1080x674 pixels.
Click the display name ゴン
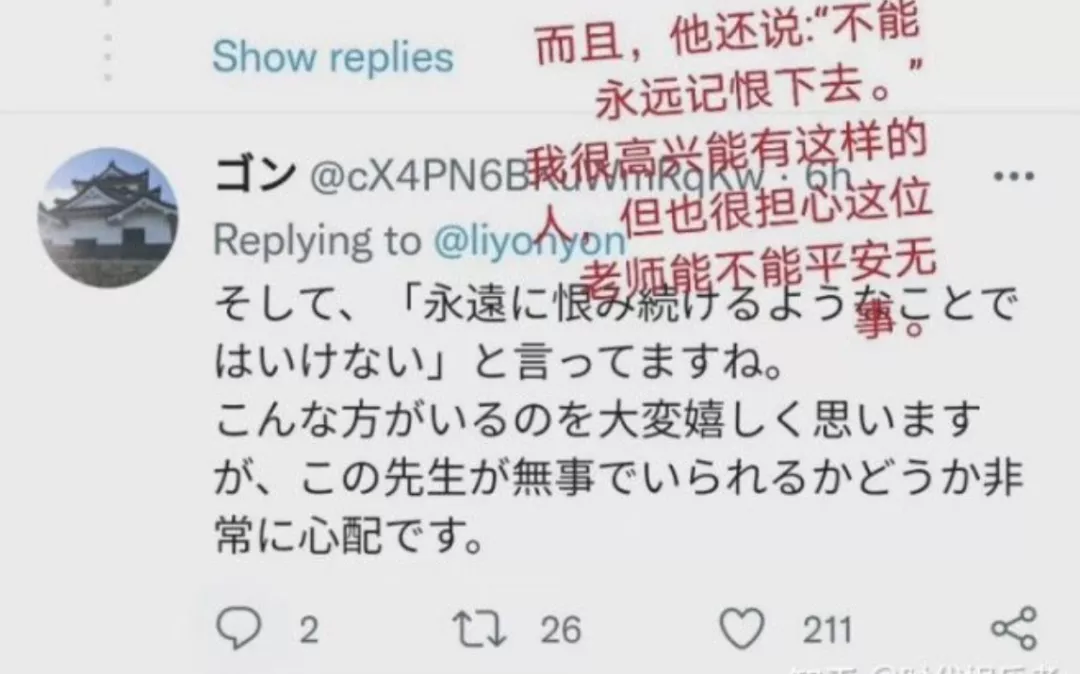click(x=256, y=174)
